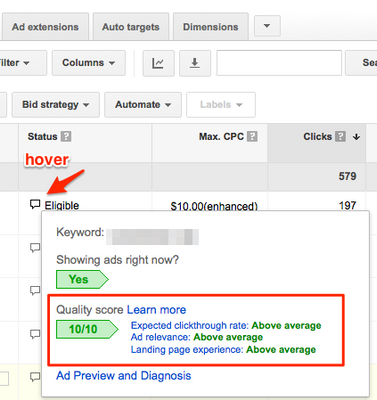377x400 pixels.
Task: Click the download report icon
Action: 195,63
